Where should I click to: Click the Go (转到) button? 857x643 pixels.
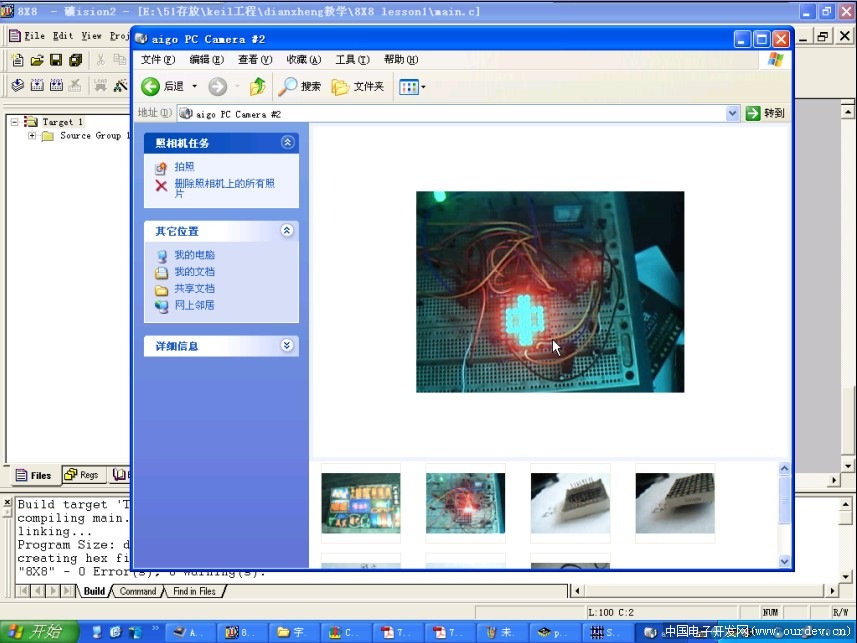[x=765, y=113]
